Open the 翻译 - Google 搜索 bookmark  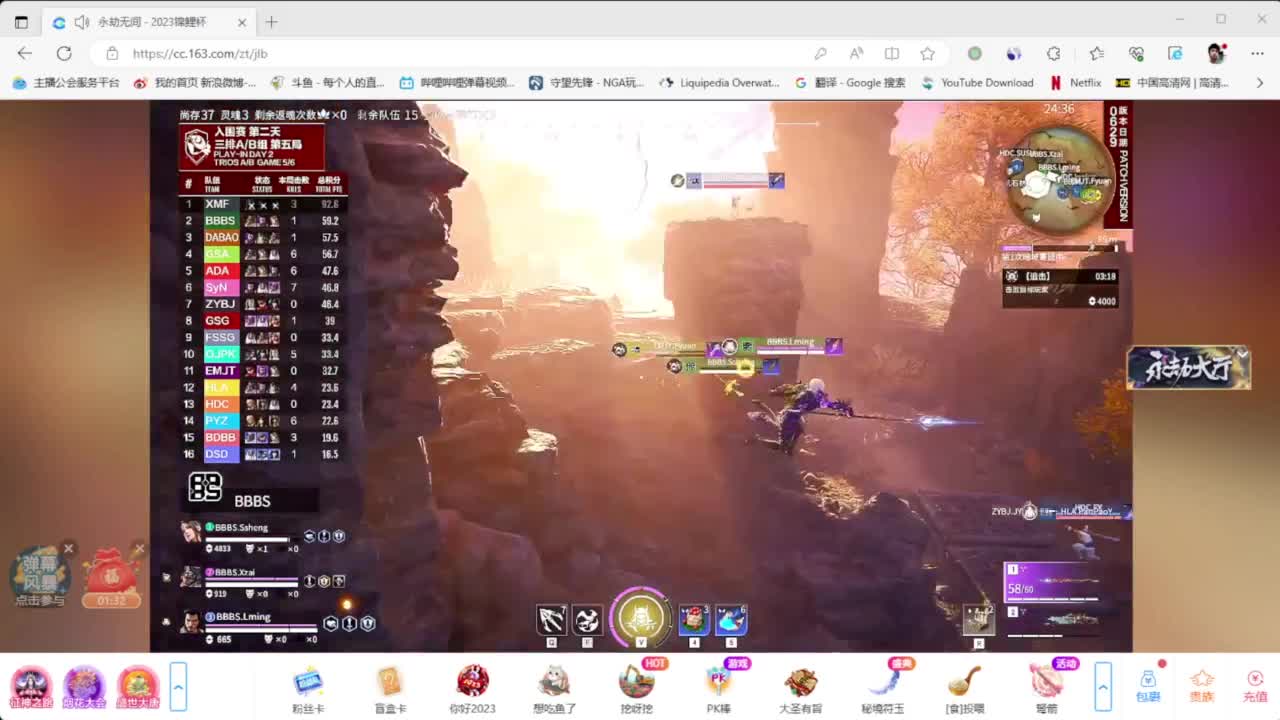click(x=850, y=83)
